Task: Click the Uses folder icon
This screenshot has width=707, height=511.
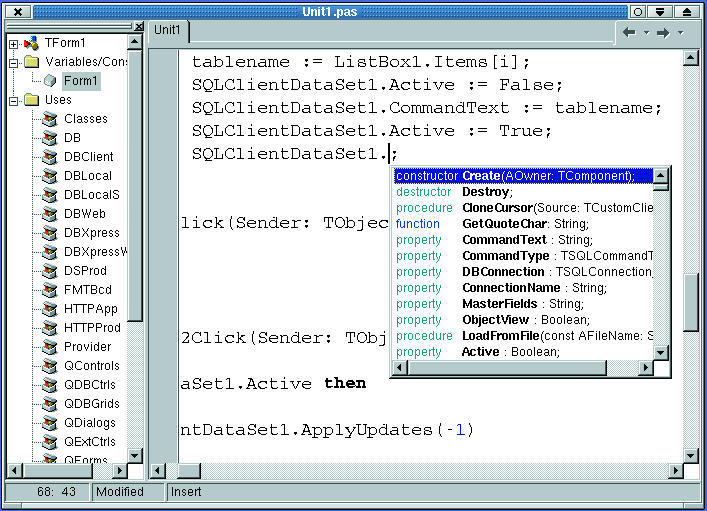Action: 32,100
